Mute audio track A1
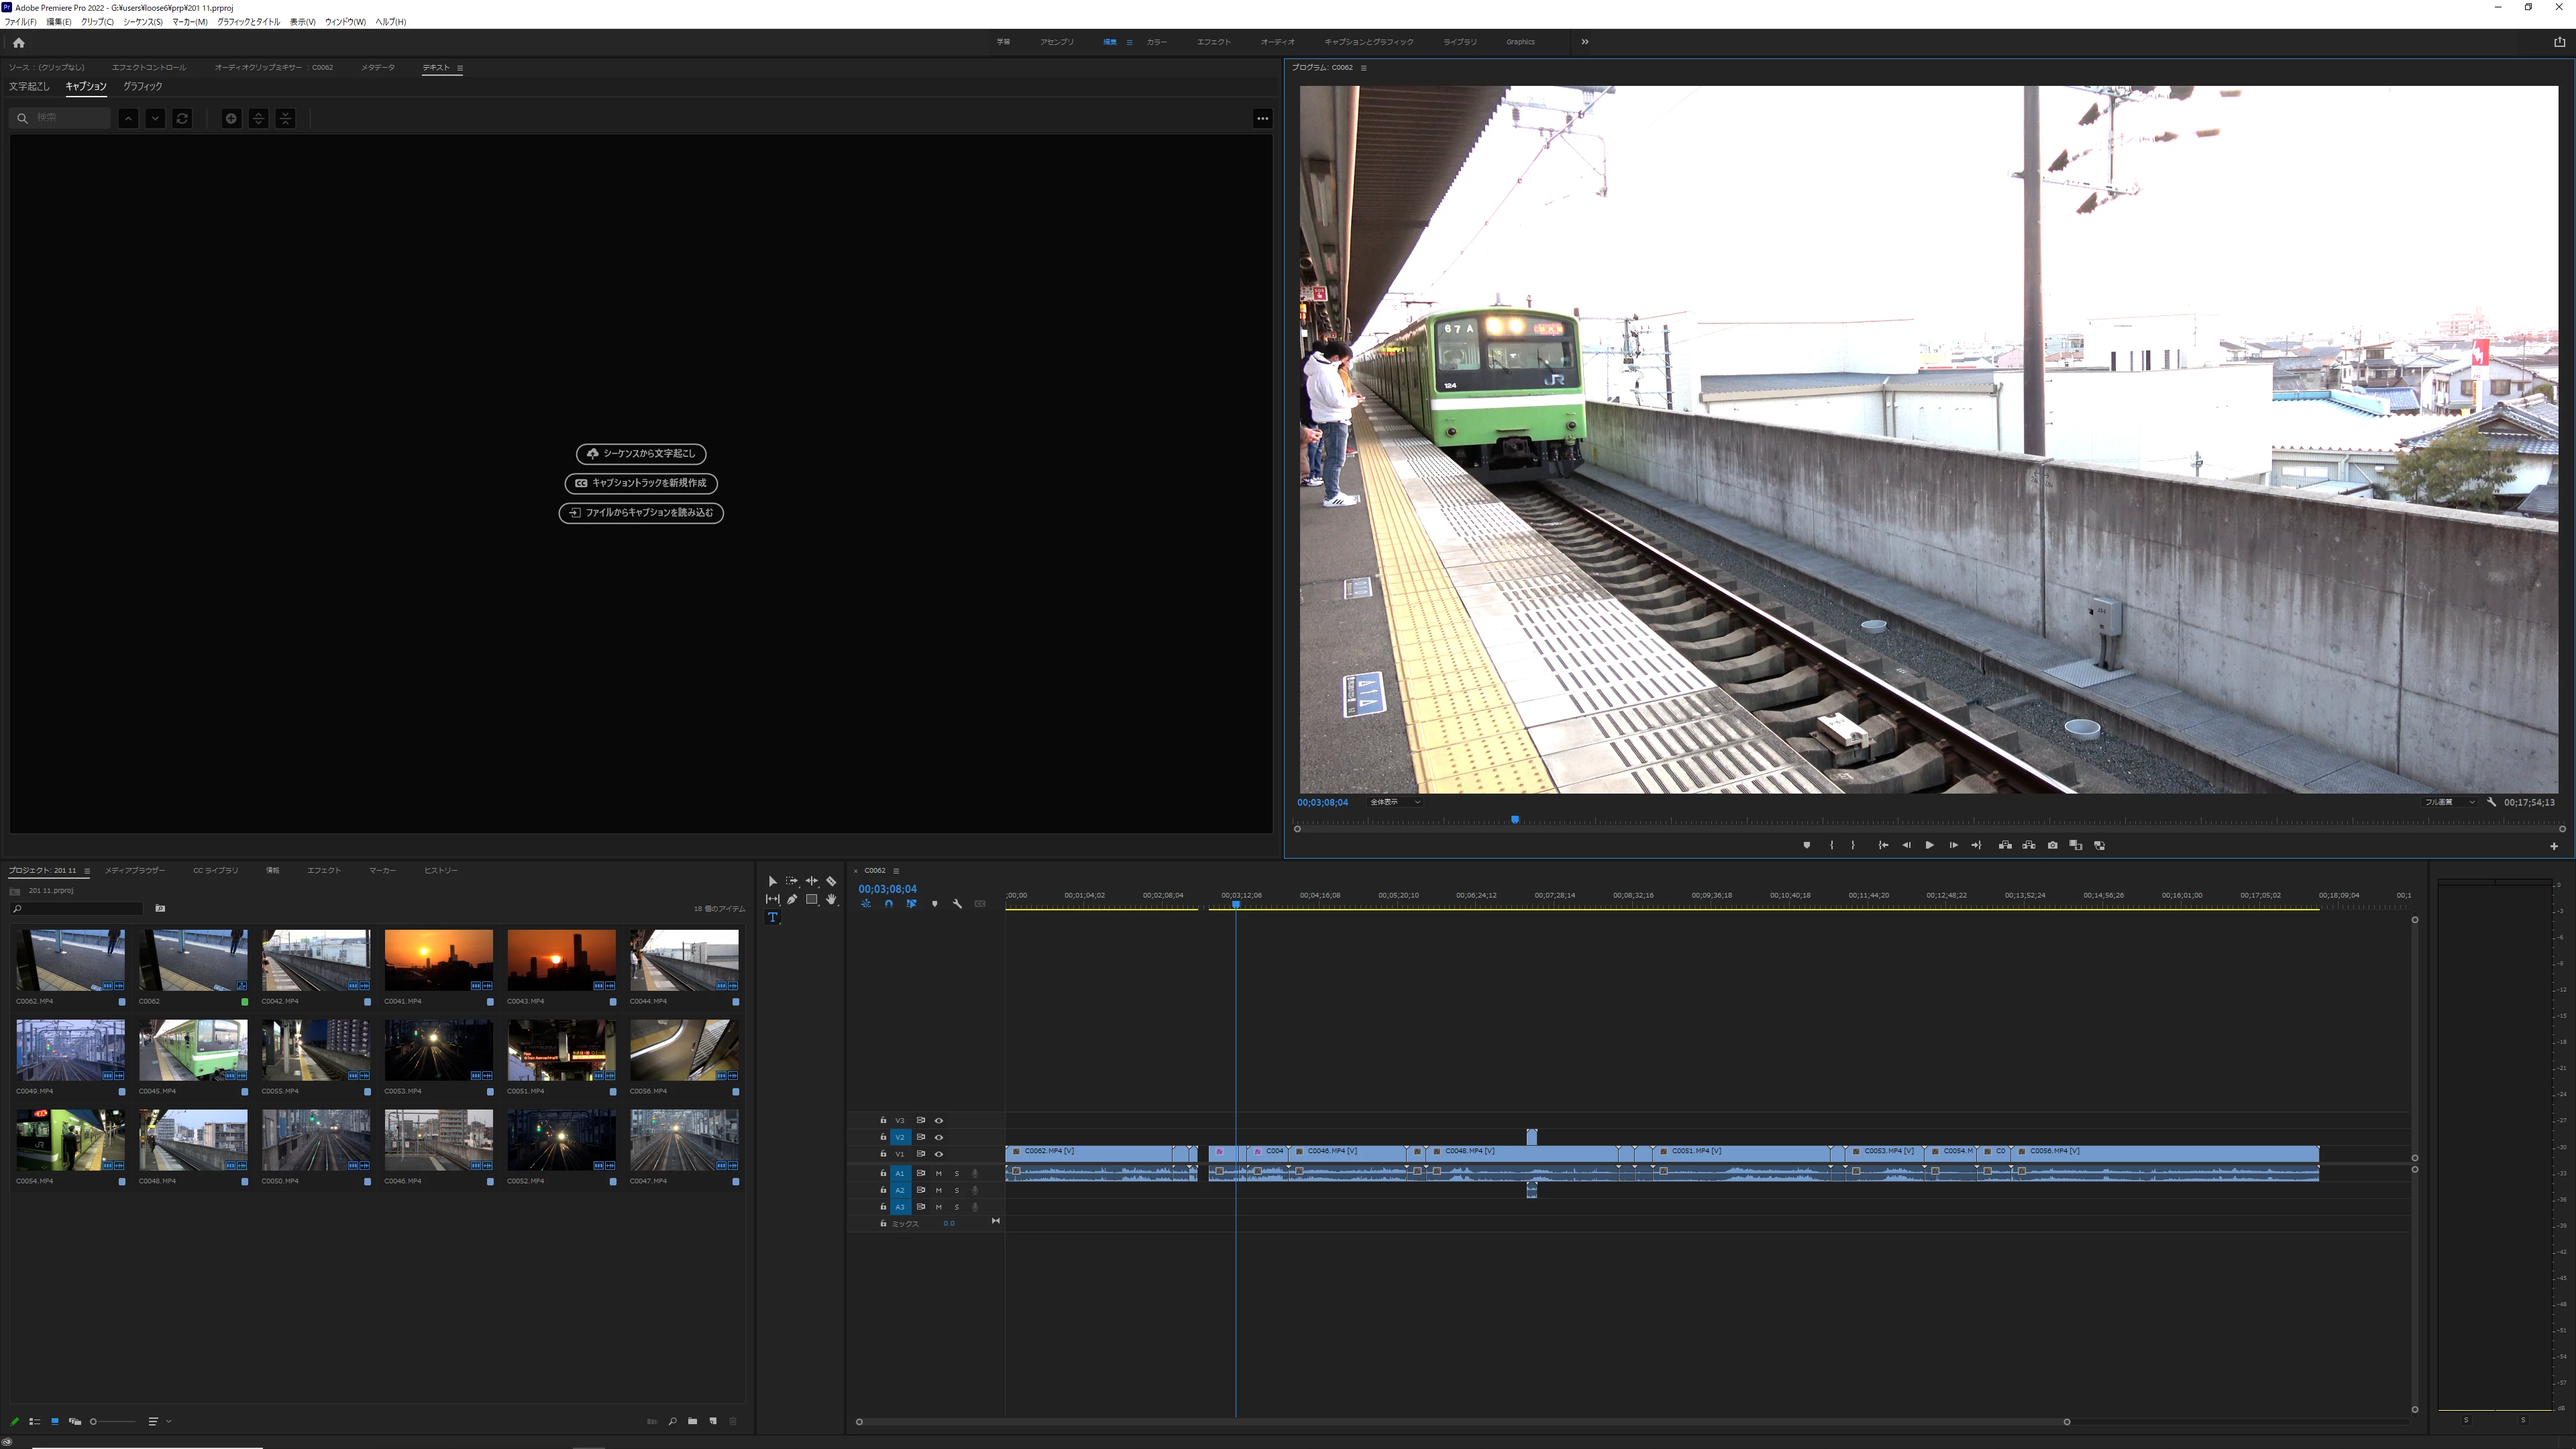This screenshot has width=2576, height=1449. point(938,1173)
